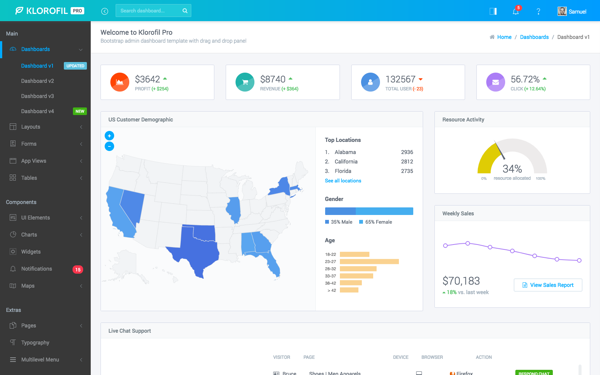
Task: Click the search magnifier icon
Action: (x=185, y=11)
